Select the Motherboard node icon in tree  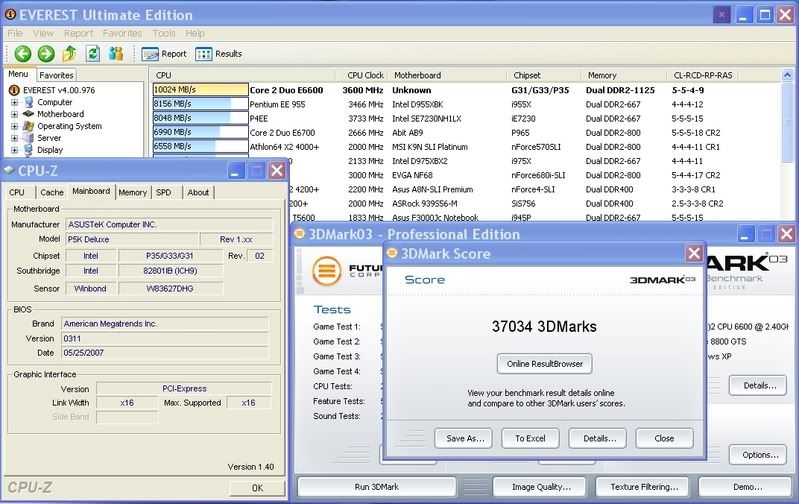[x=29, y=114]
